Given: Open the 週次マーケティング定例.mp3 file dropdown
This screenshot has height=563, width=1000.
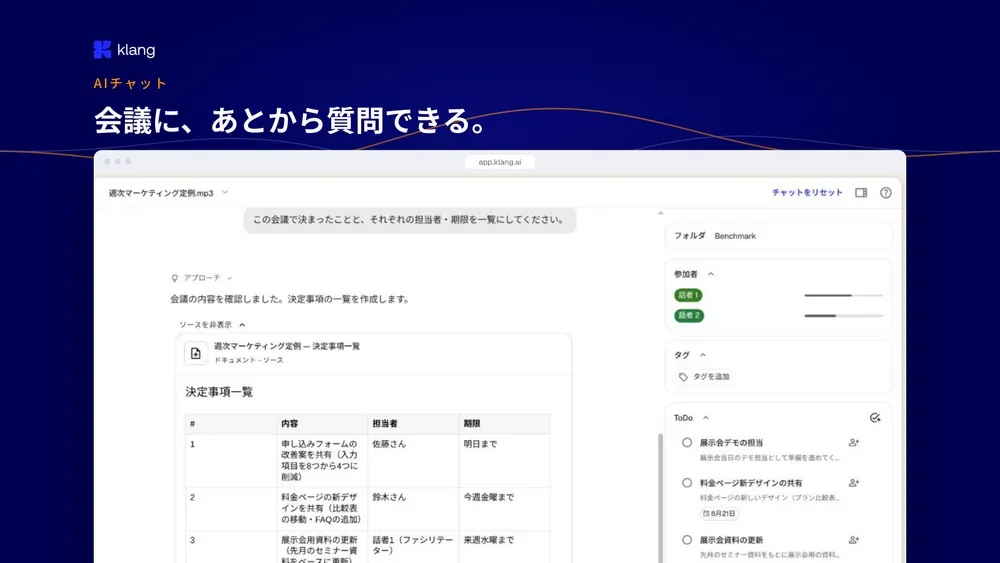Looking at the screenshot, I should click(224, 193).
